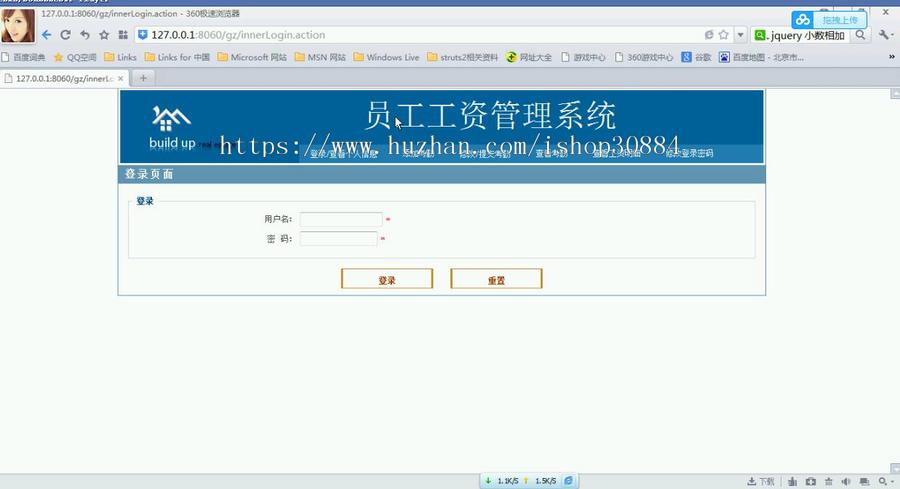Click the search magnifier icon

coord(861,35)
